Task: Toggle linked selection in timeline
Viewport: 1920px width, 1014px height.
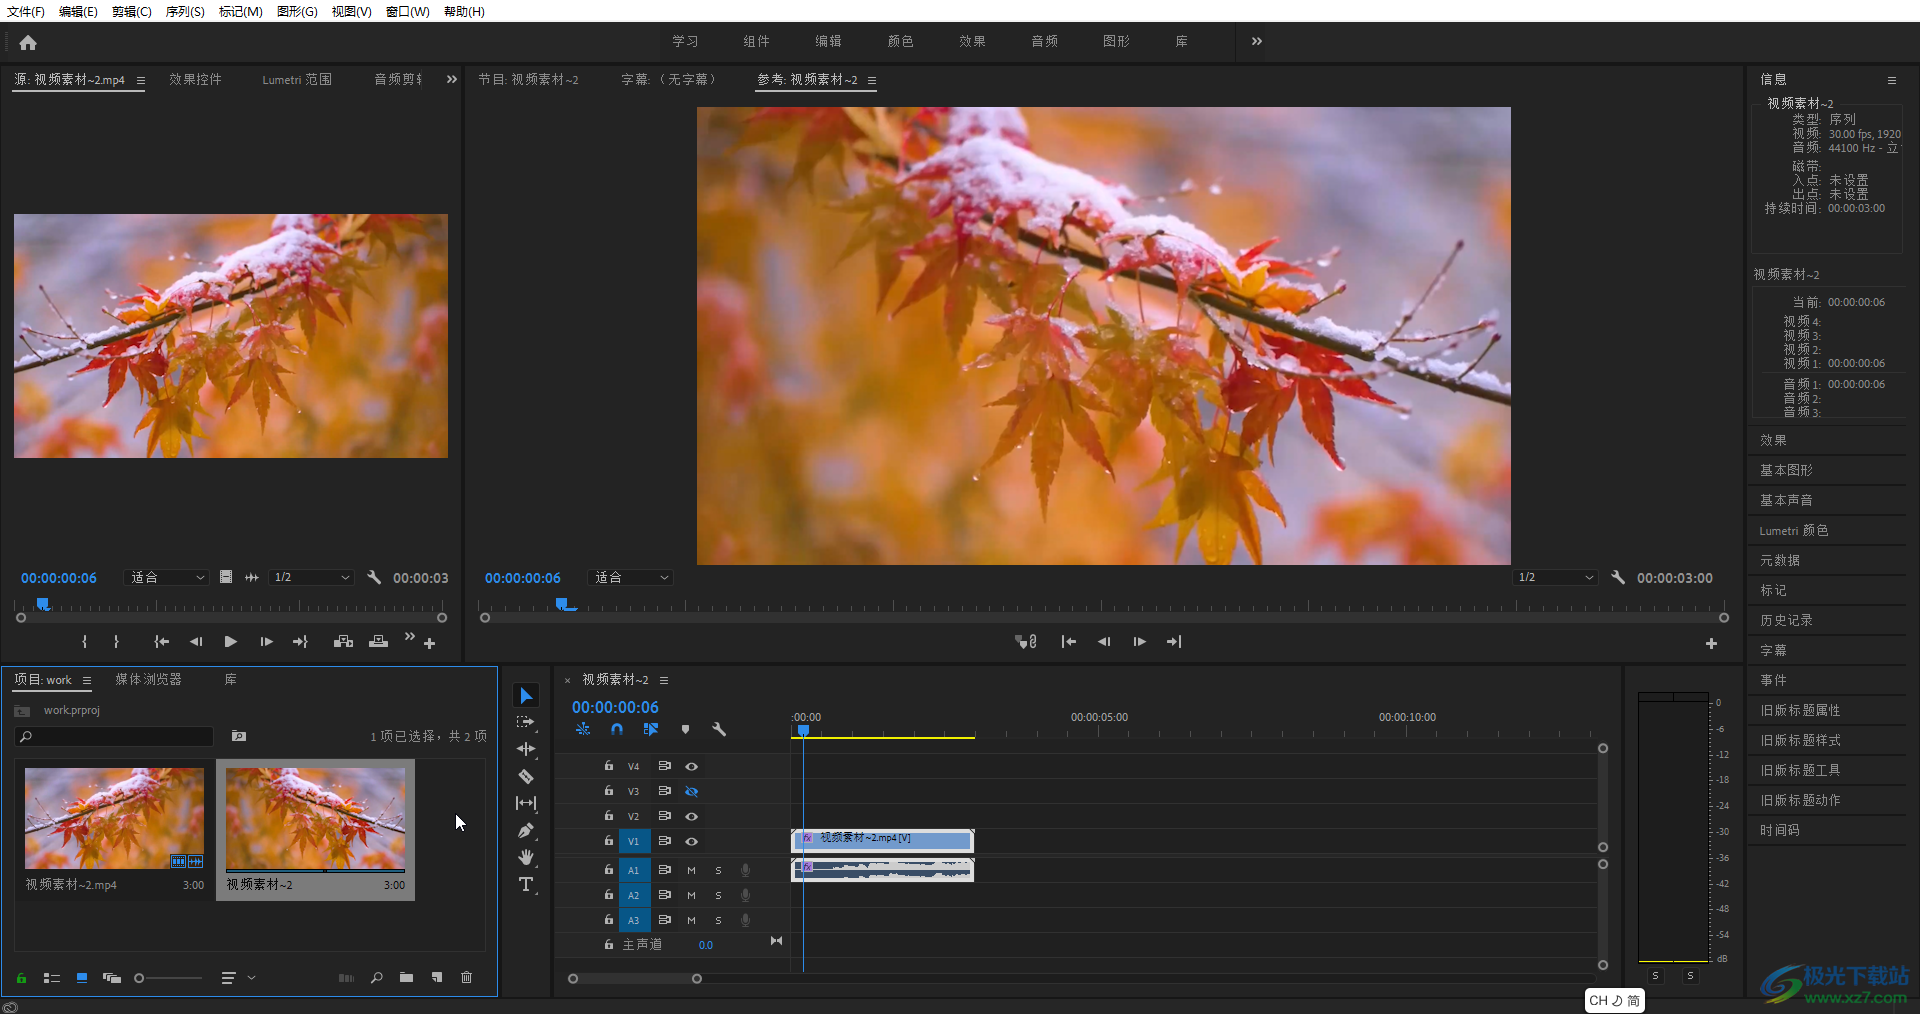Action: [651, 730]
